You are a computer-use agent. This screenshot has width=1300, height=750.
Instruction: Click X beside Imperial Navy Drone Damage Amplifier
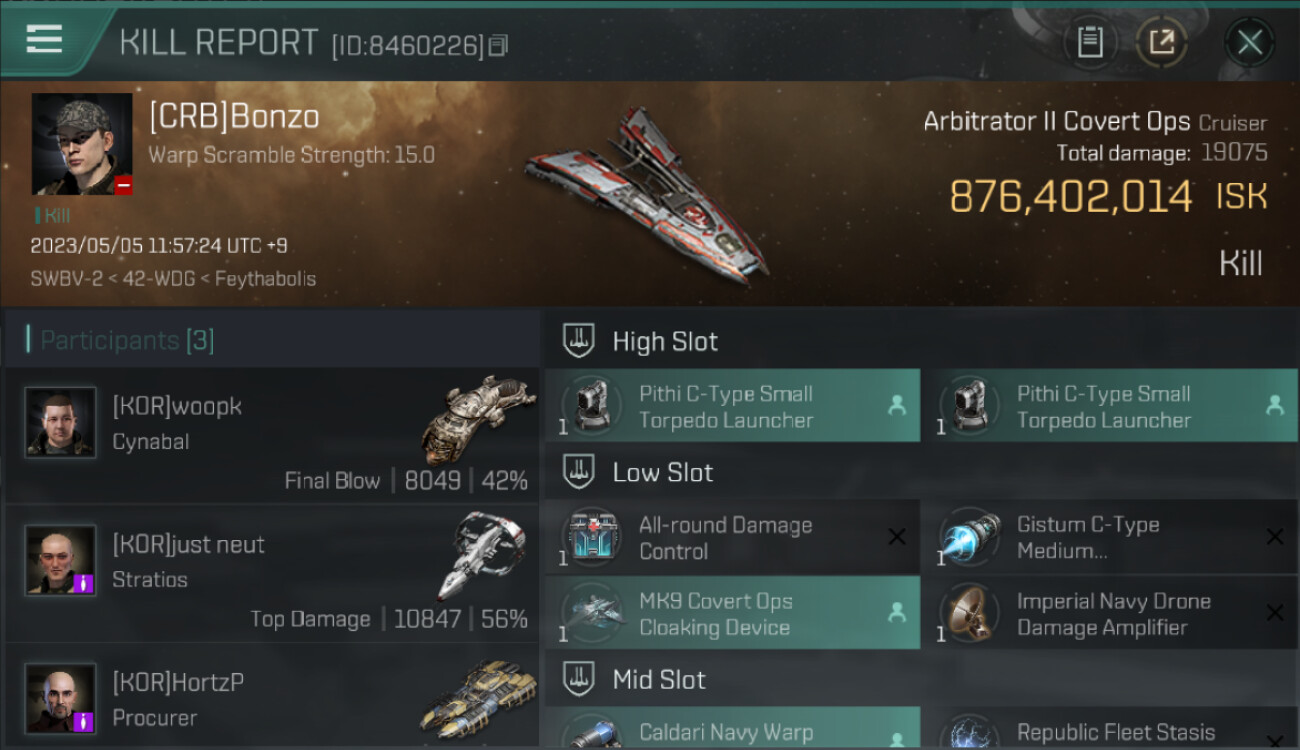click(1274, 613)
